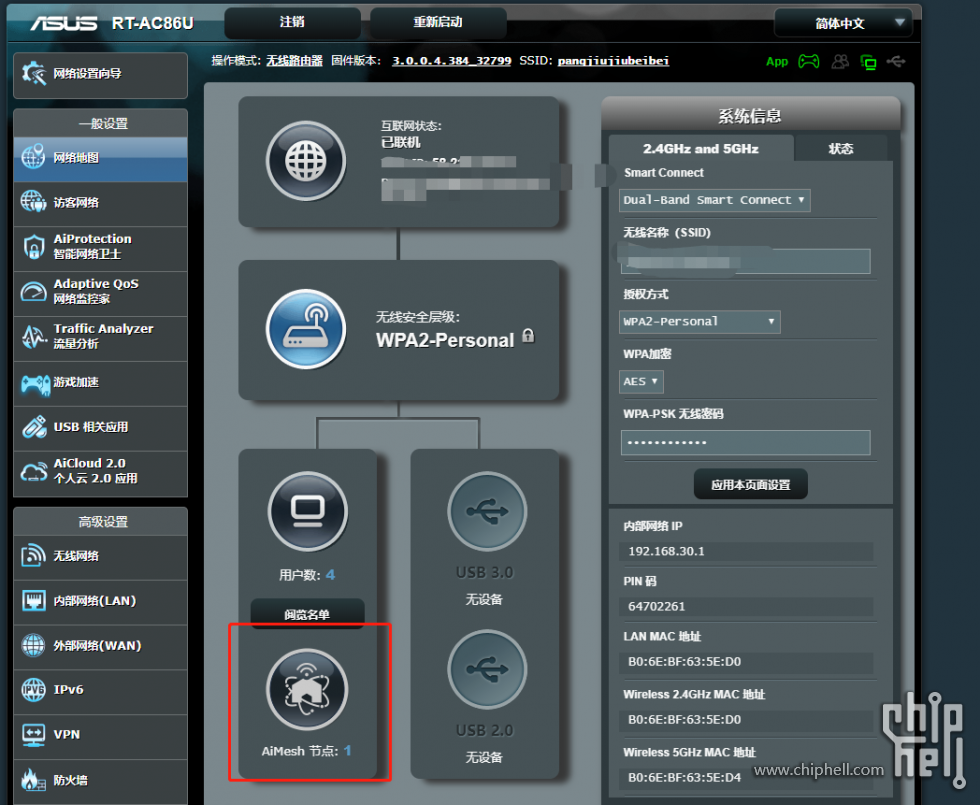Click the AiMesh node icon
Image resolution: width=980 pixels, height=805 pixels.
[x=307, y=689]
